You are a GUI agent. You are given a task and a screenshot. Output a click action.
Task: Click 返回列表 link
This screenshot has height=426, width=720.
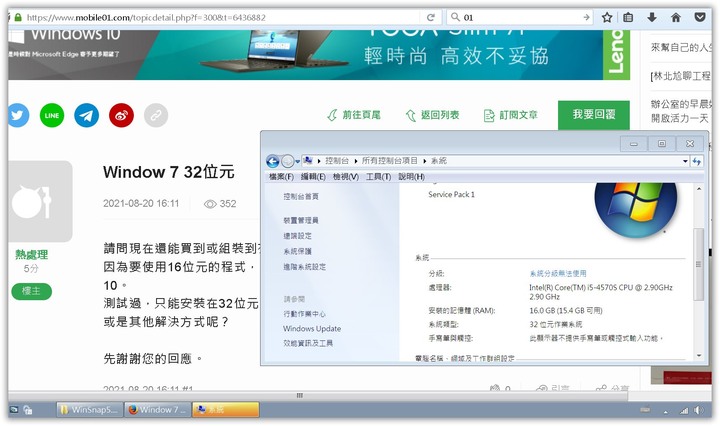pos(433,115)
